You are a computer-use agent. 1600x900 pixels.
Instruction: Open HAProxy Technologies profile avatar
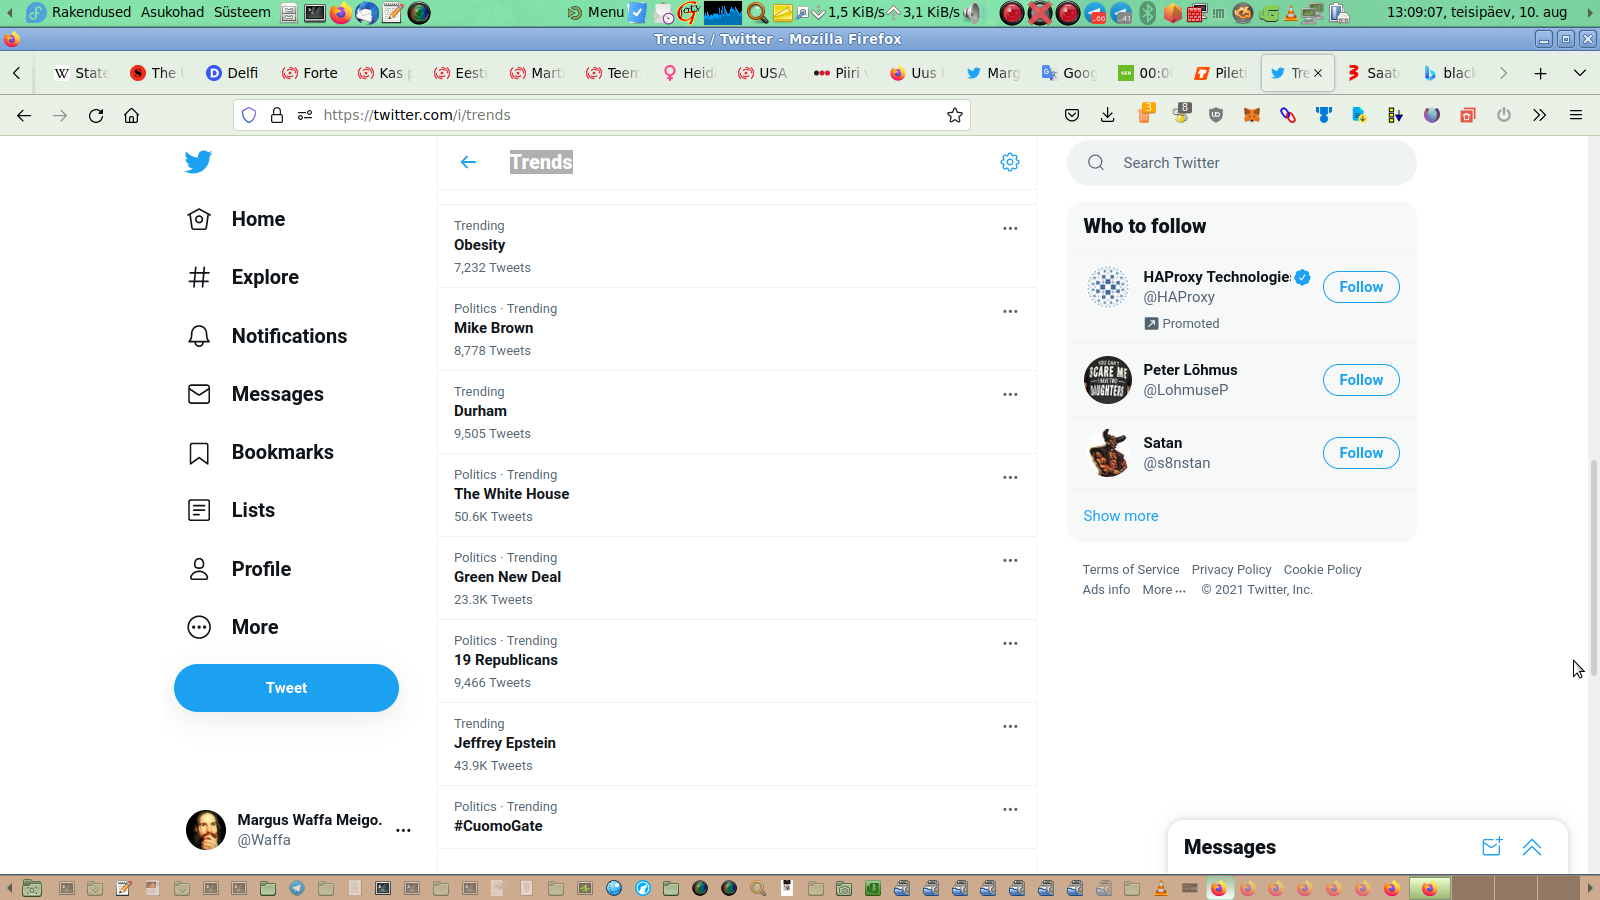1108,287
